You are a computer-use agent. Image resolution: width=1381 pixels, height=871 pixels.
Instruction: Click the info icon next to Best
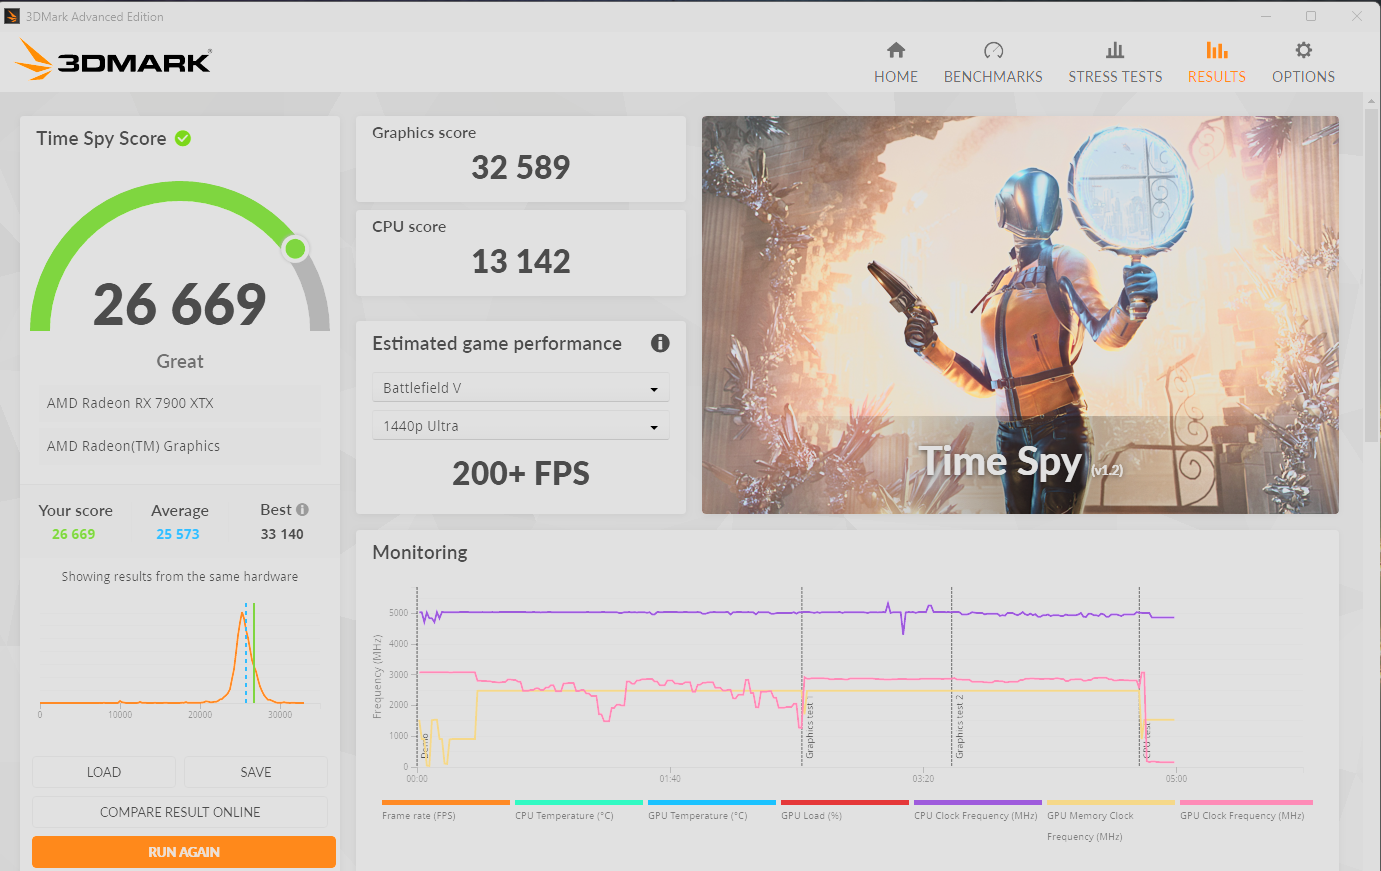pyautogui.click(x=302, y=509)
